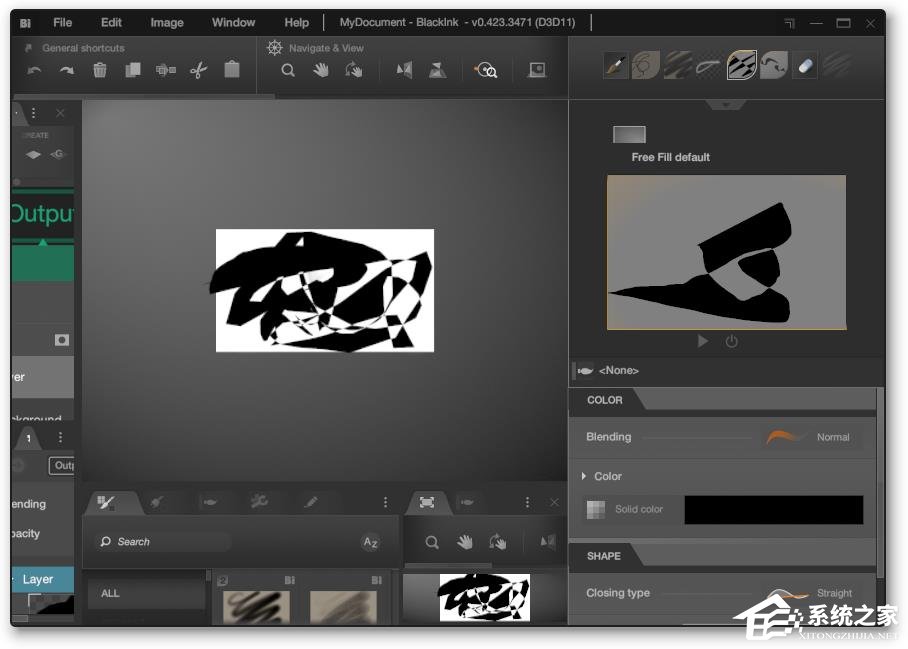Open the Image menu
908x649 pixels.
(167, 22)
